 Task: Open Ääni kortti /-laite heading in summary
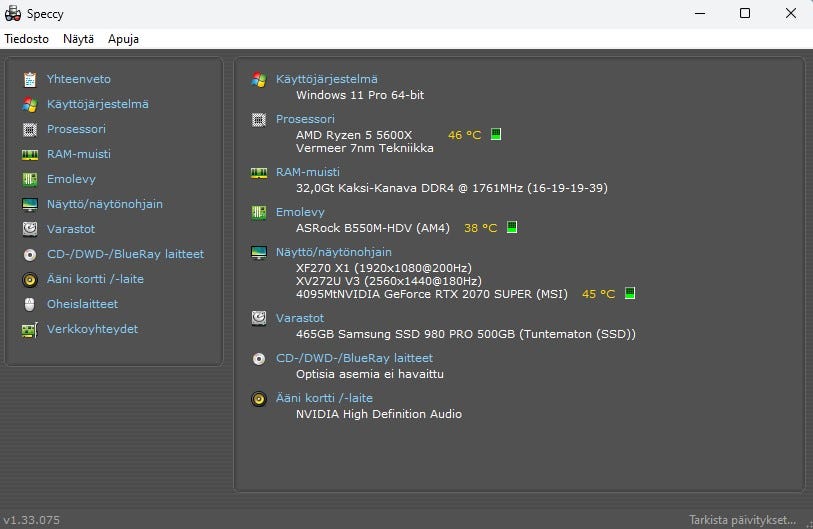click(324, 398)
